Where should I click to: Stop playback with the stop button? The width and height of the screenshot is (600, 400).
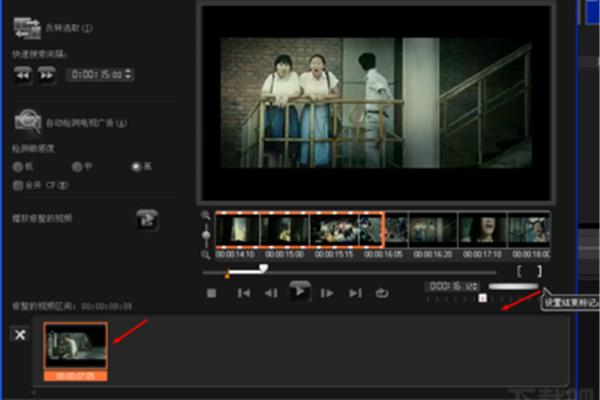click(211, 294)
